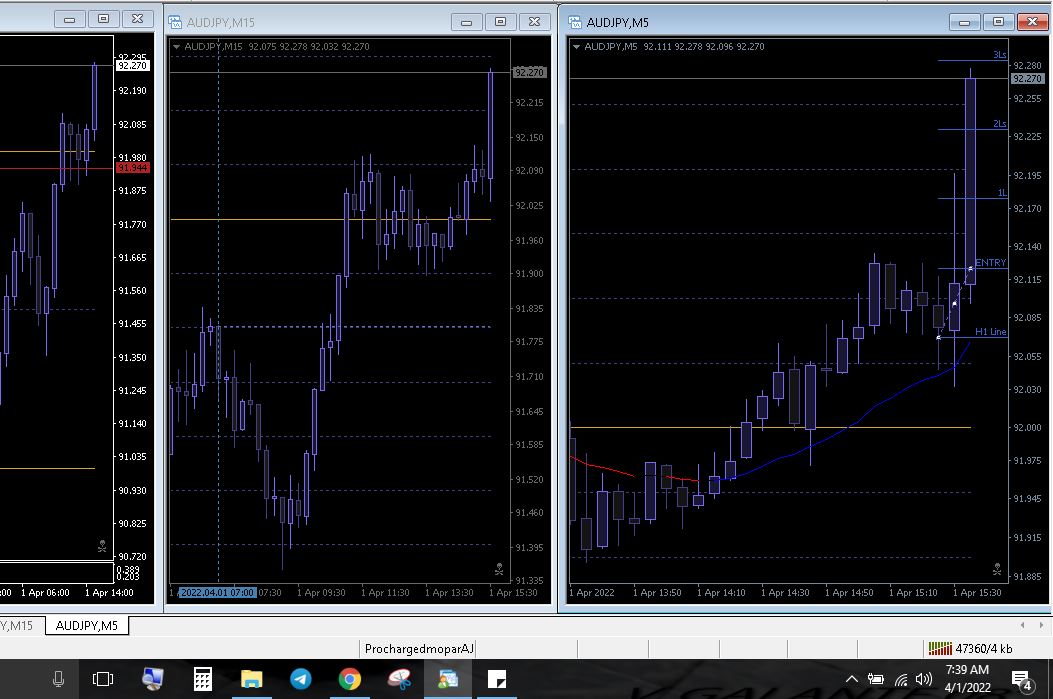Click the red 91.944 price tag on left chart
Image resolution: width=1053 pixels, height=699 pixels.
coord(133,168)
